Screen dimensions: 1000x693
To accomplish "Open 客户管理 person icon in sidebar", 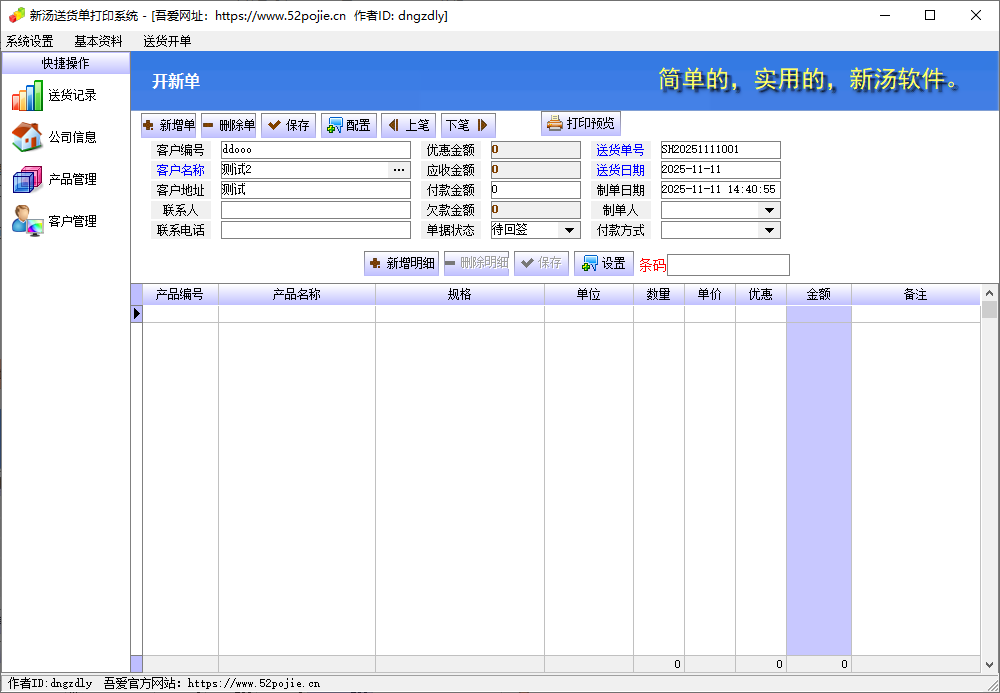I will click(27, 221).
